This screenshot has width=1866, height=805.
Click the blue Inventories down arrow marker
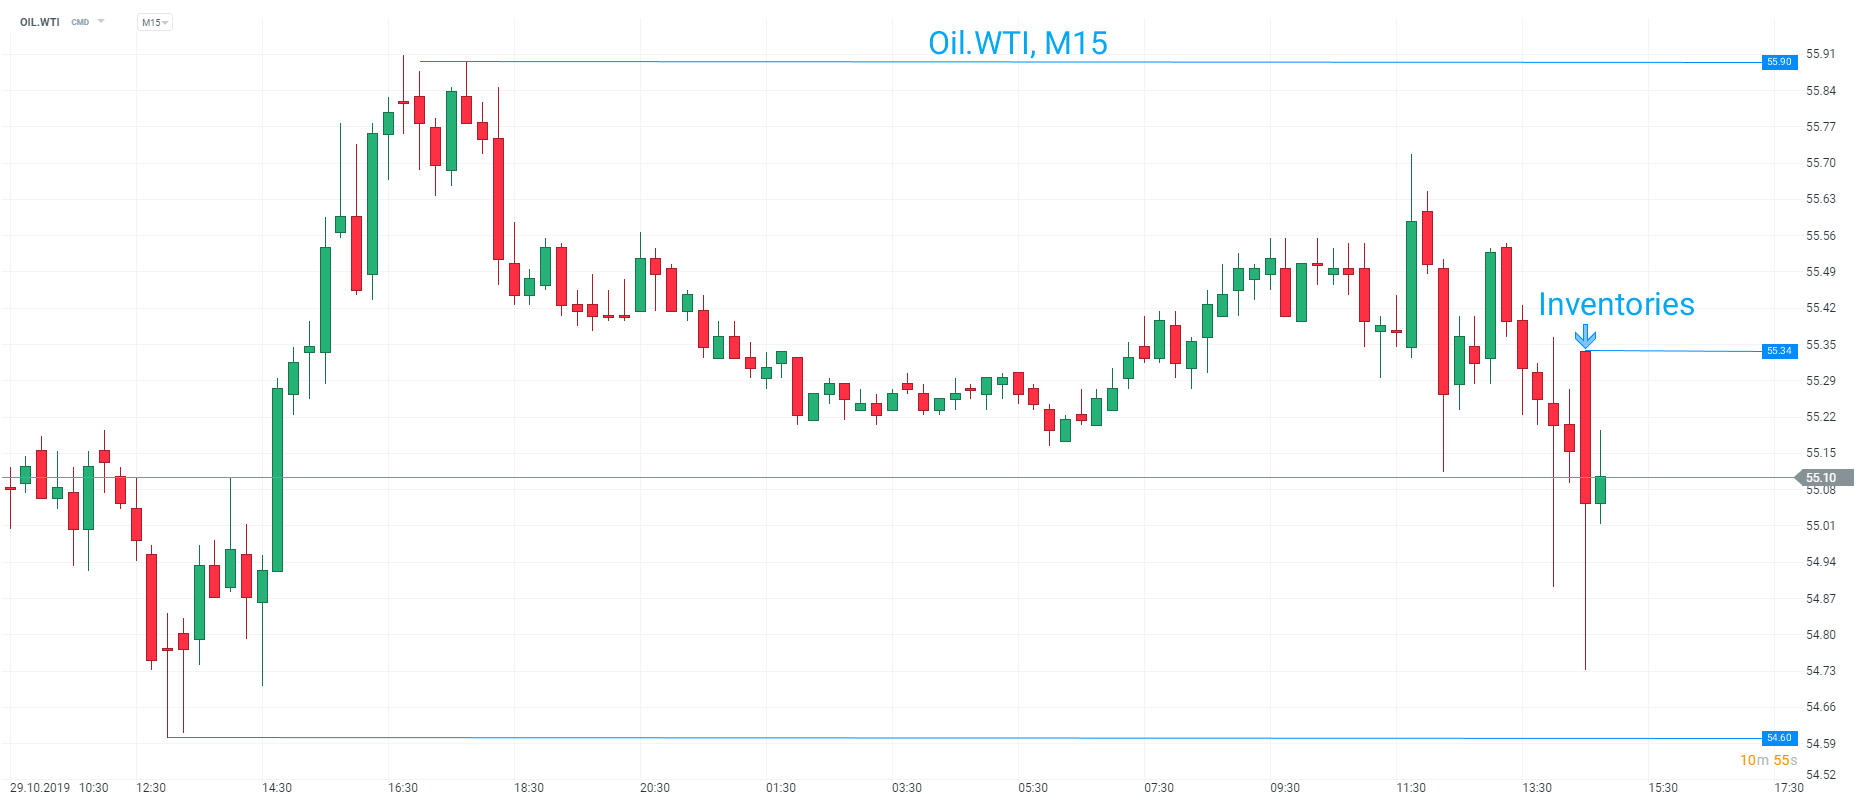[x=1585, y=336]
